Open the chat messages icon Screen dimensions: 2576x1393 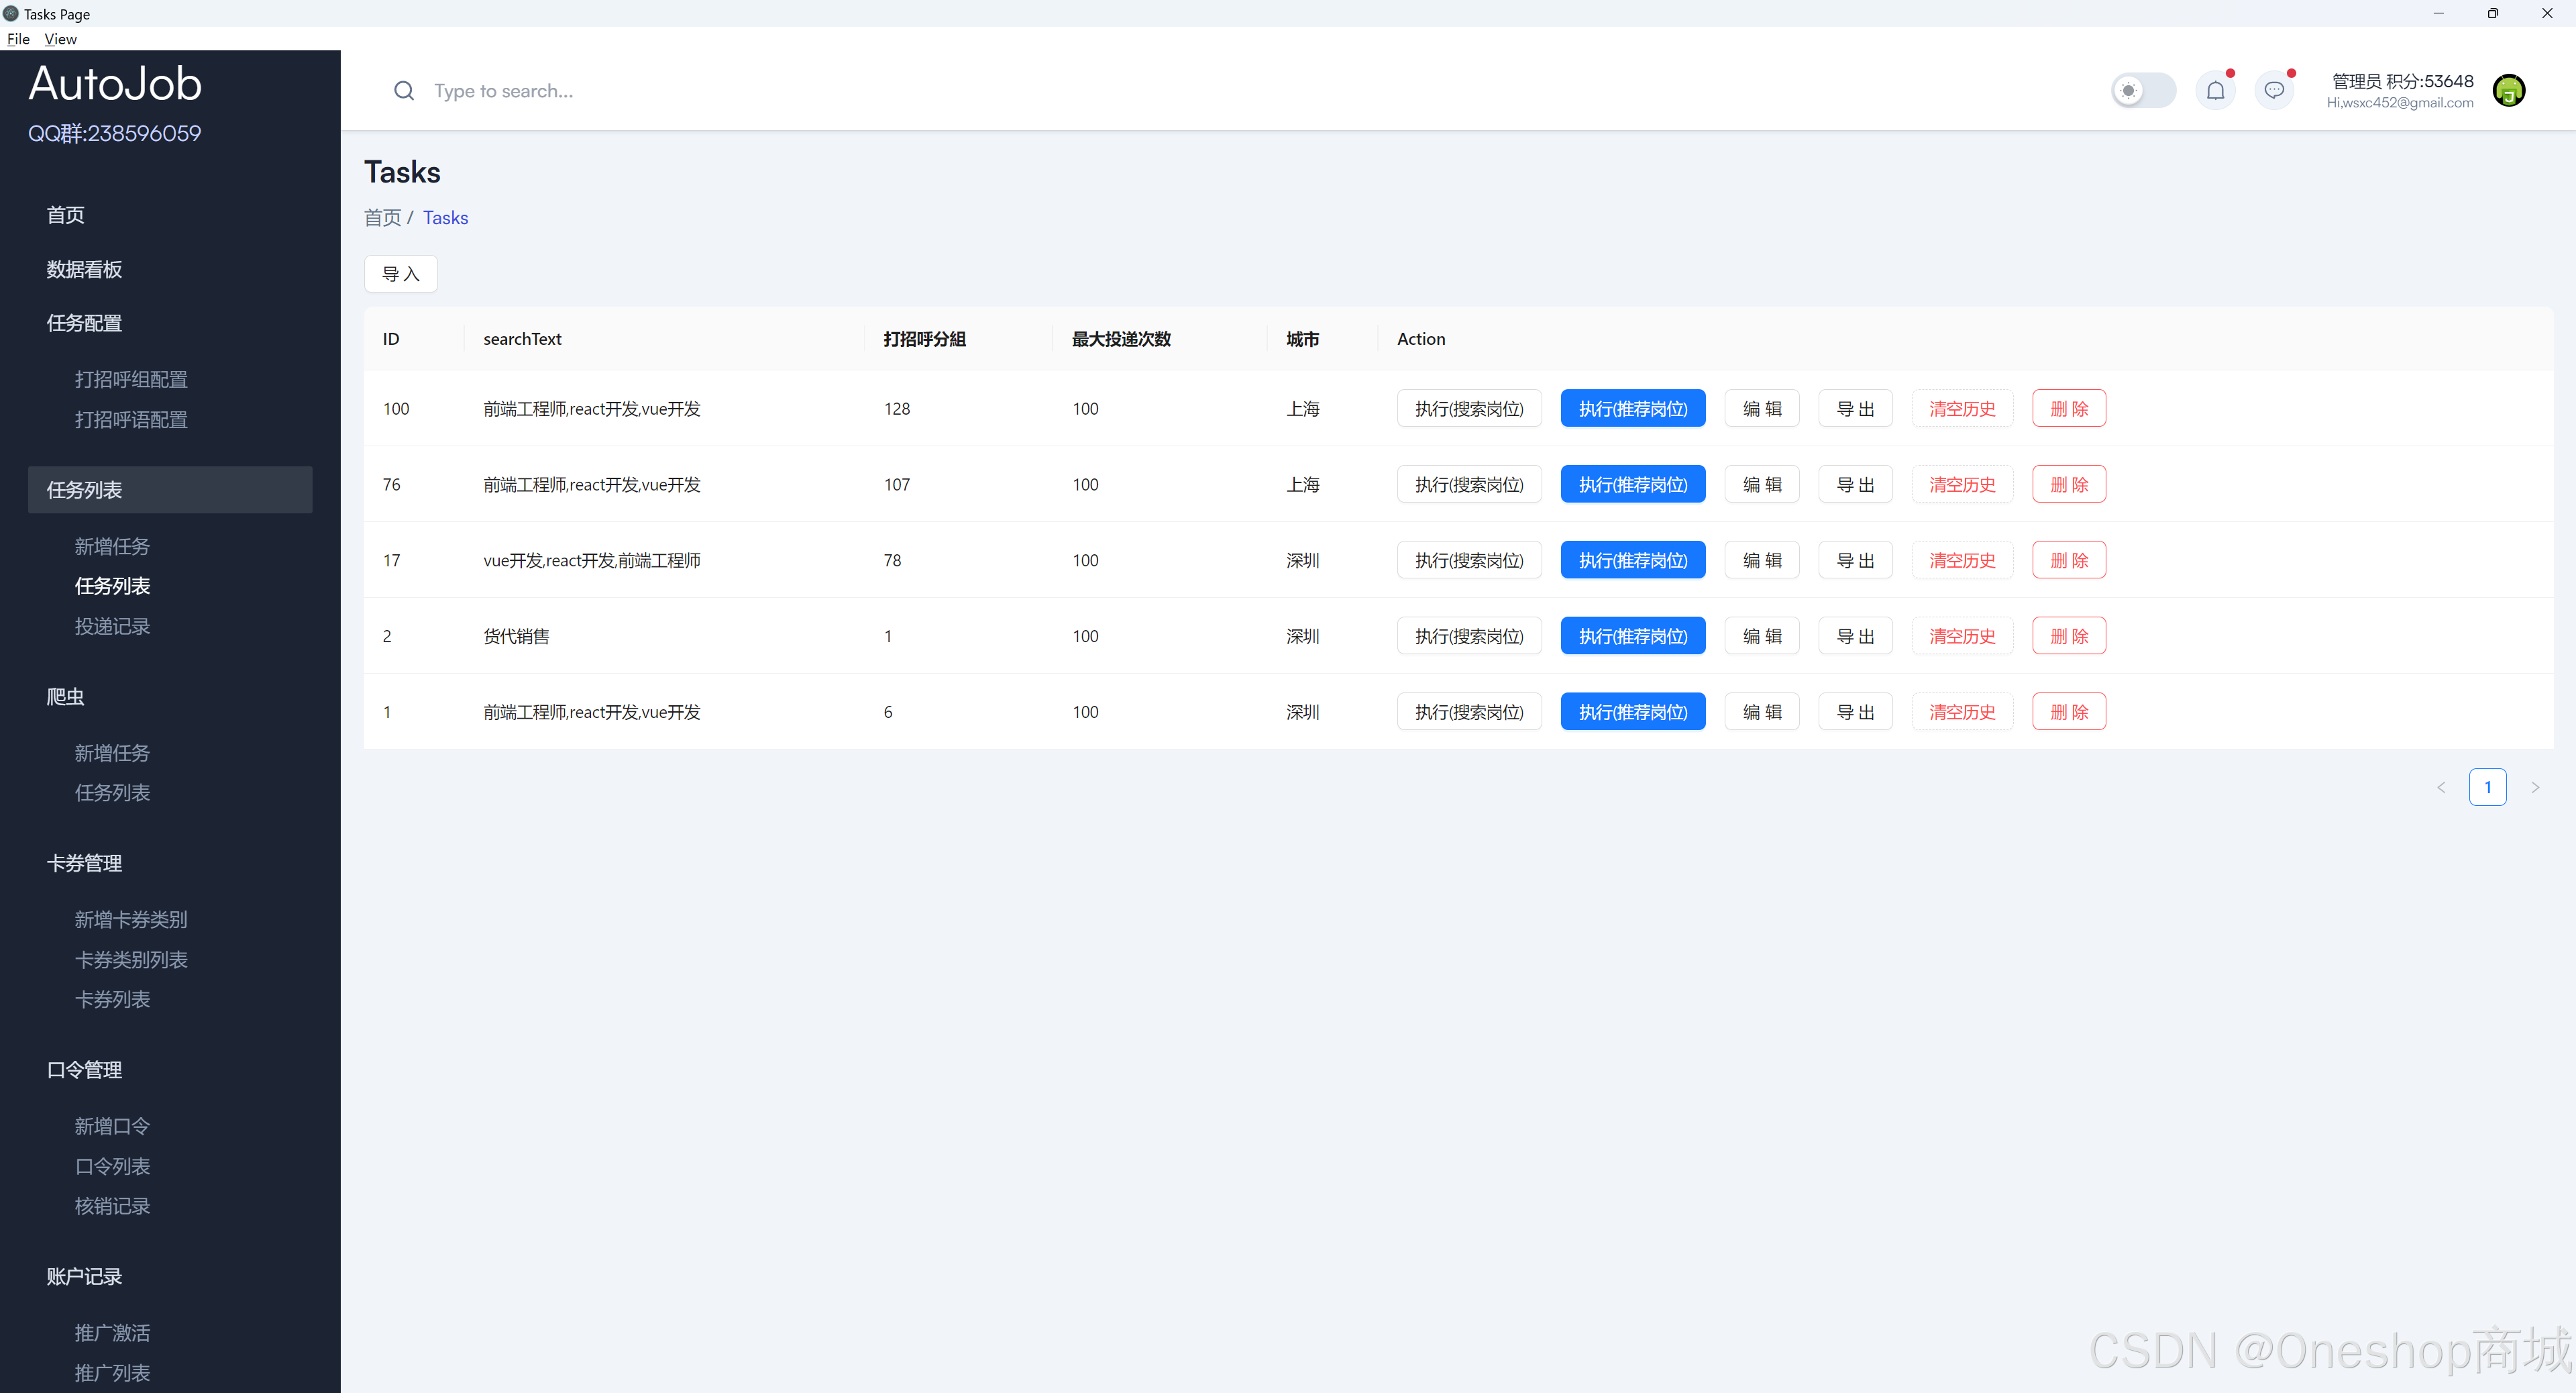click(x=2274, y=91)
